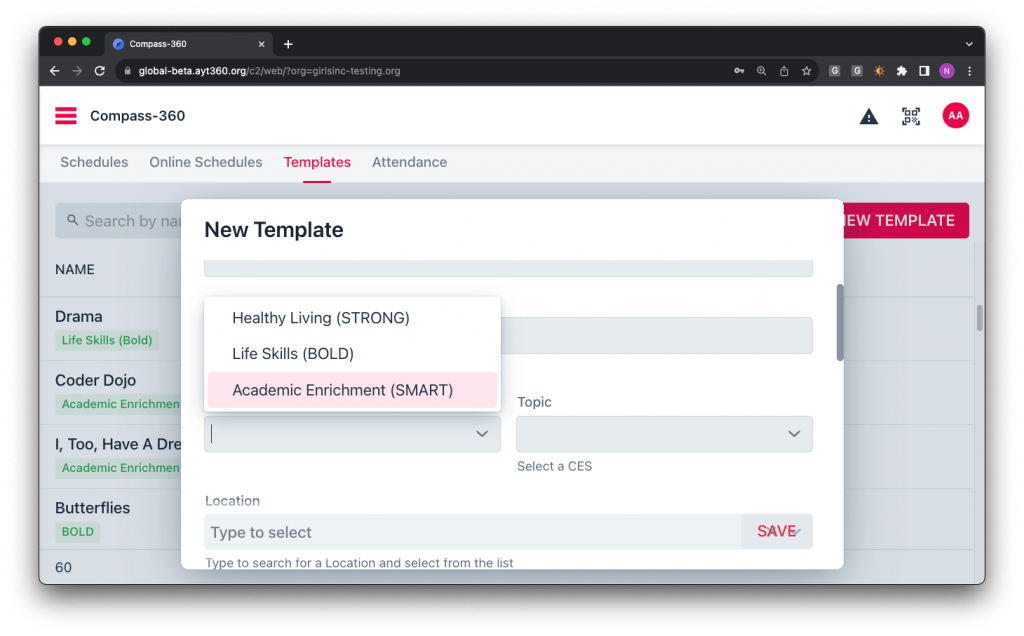Reload the page
1024x636 pixels.
pyautogui.click(x=99, y=71)
